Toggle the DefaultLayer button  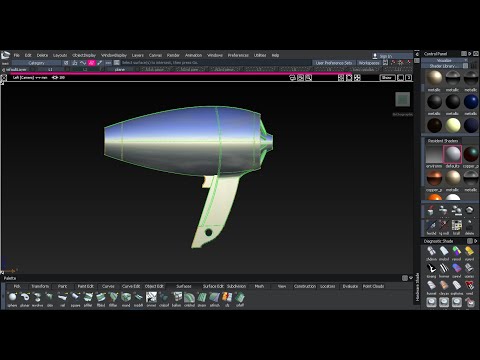point(17,70)
